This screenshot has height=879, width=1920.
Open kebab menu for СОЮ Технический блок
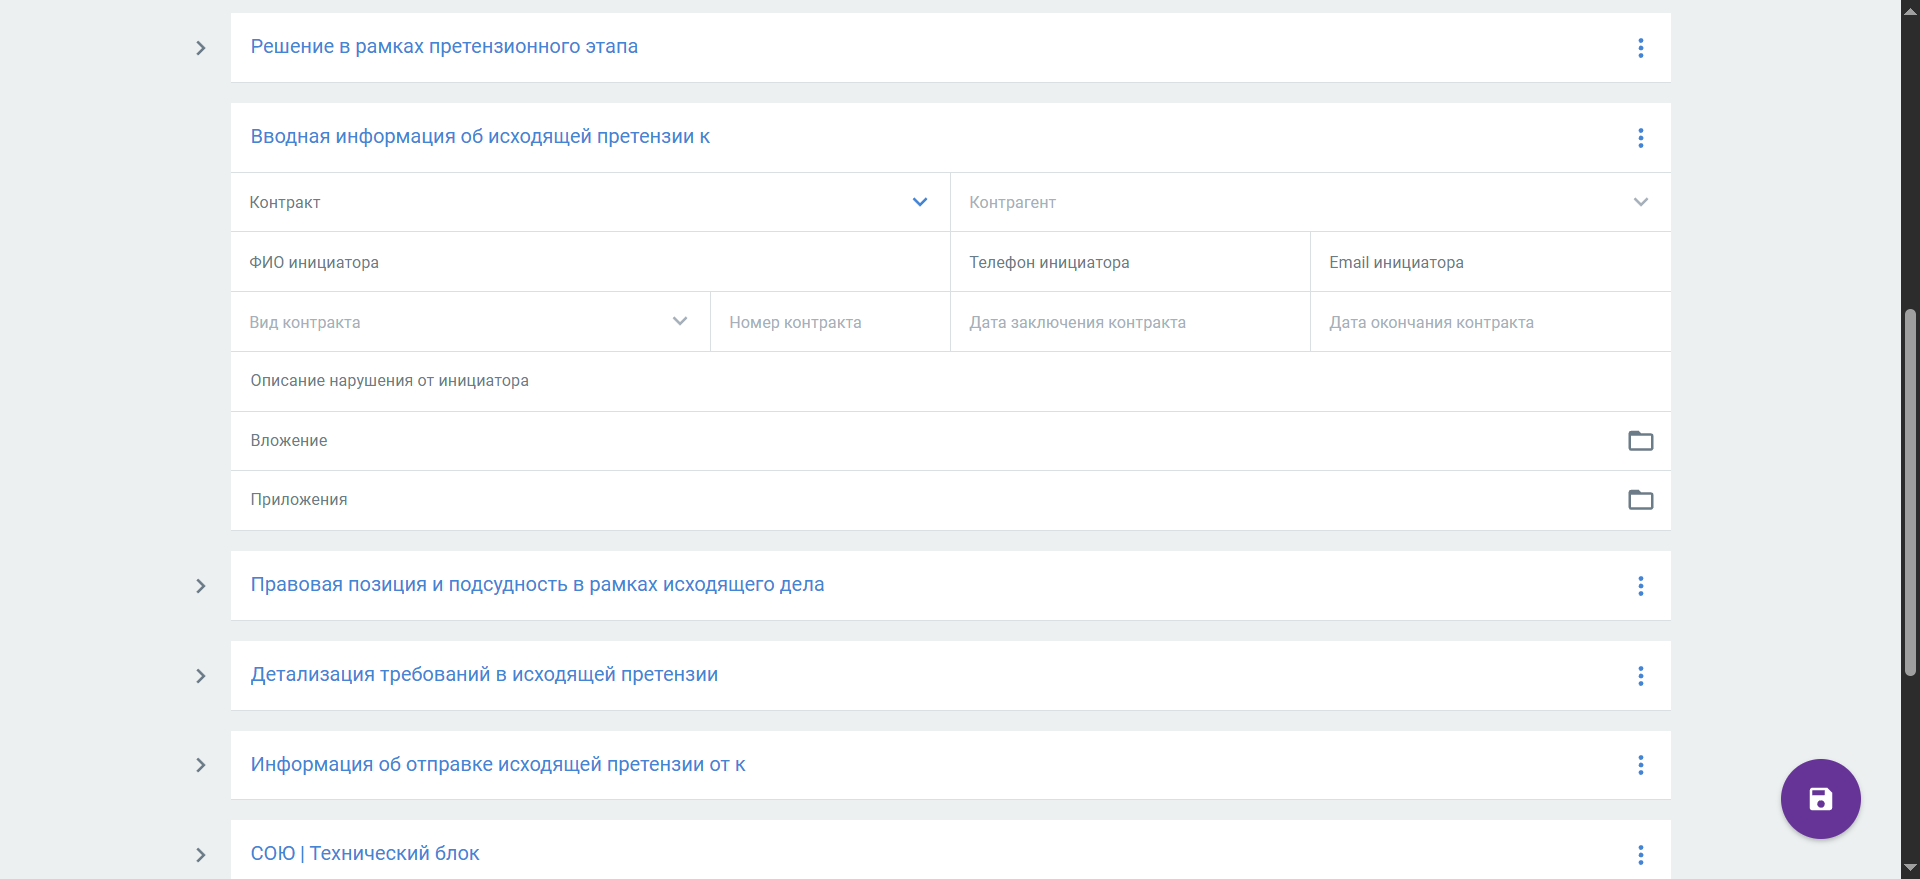click(1640, 855)
